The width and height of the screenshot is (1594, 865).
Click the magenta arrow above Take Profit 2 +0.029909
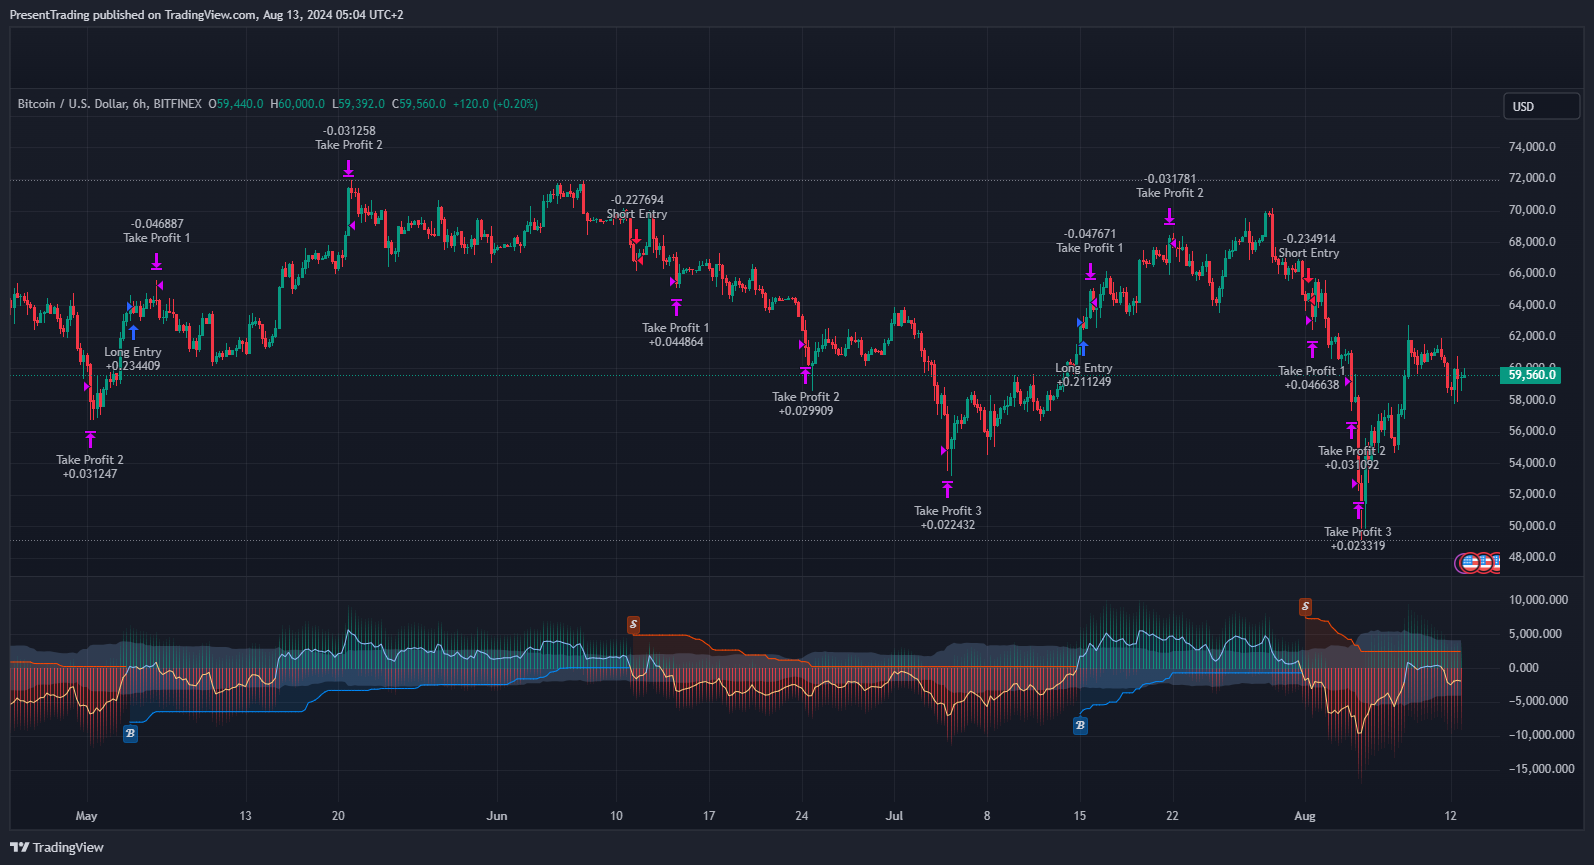click(805, 376)
